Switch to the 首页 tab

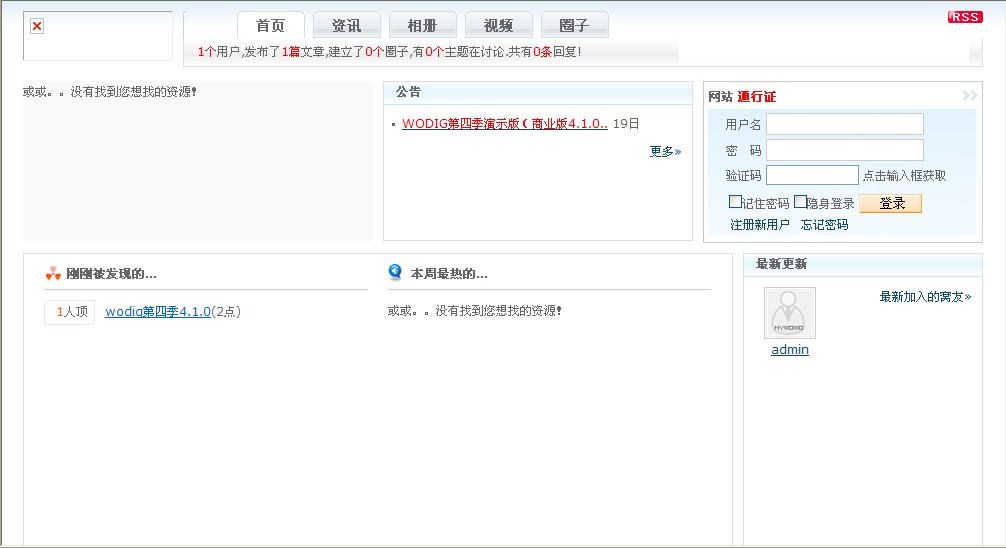click(x=271, y=26)
